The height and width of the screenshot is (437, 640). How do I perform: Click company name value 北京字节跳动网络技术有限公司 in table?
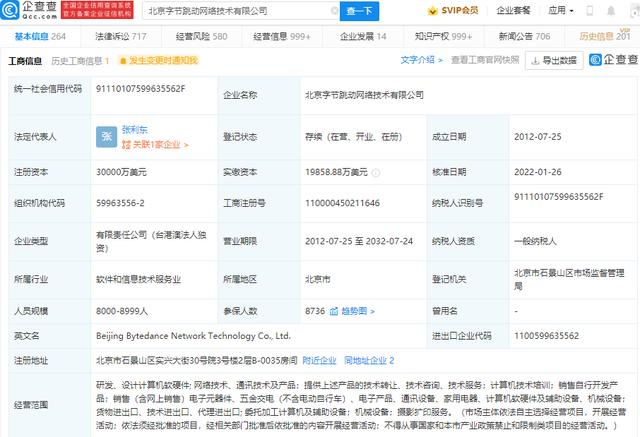[364, 95]
